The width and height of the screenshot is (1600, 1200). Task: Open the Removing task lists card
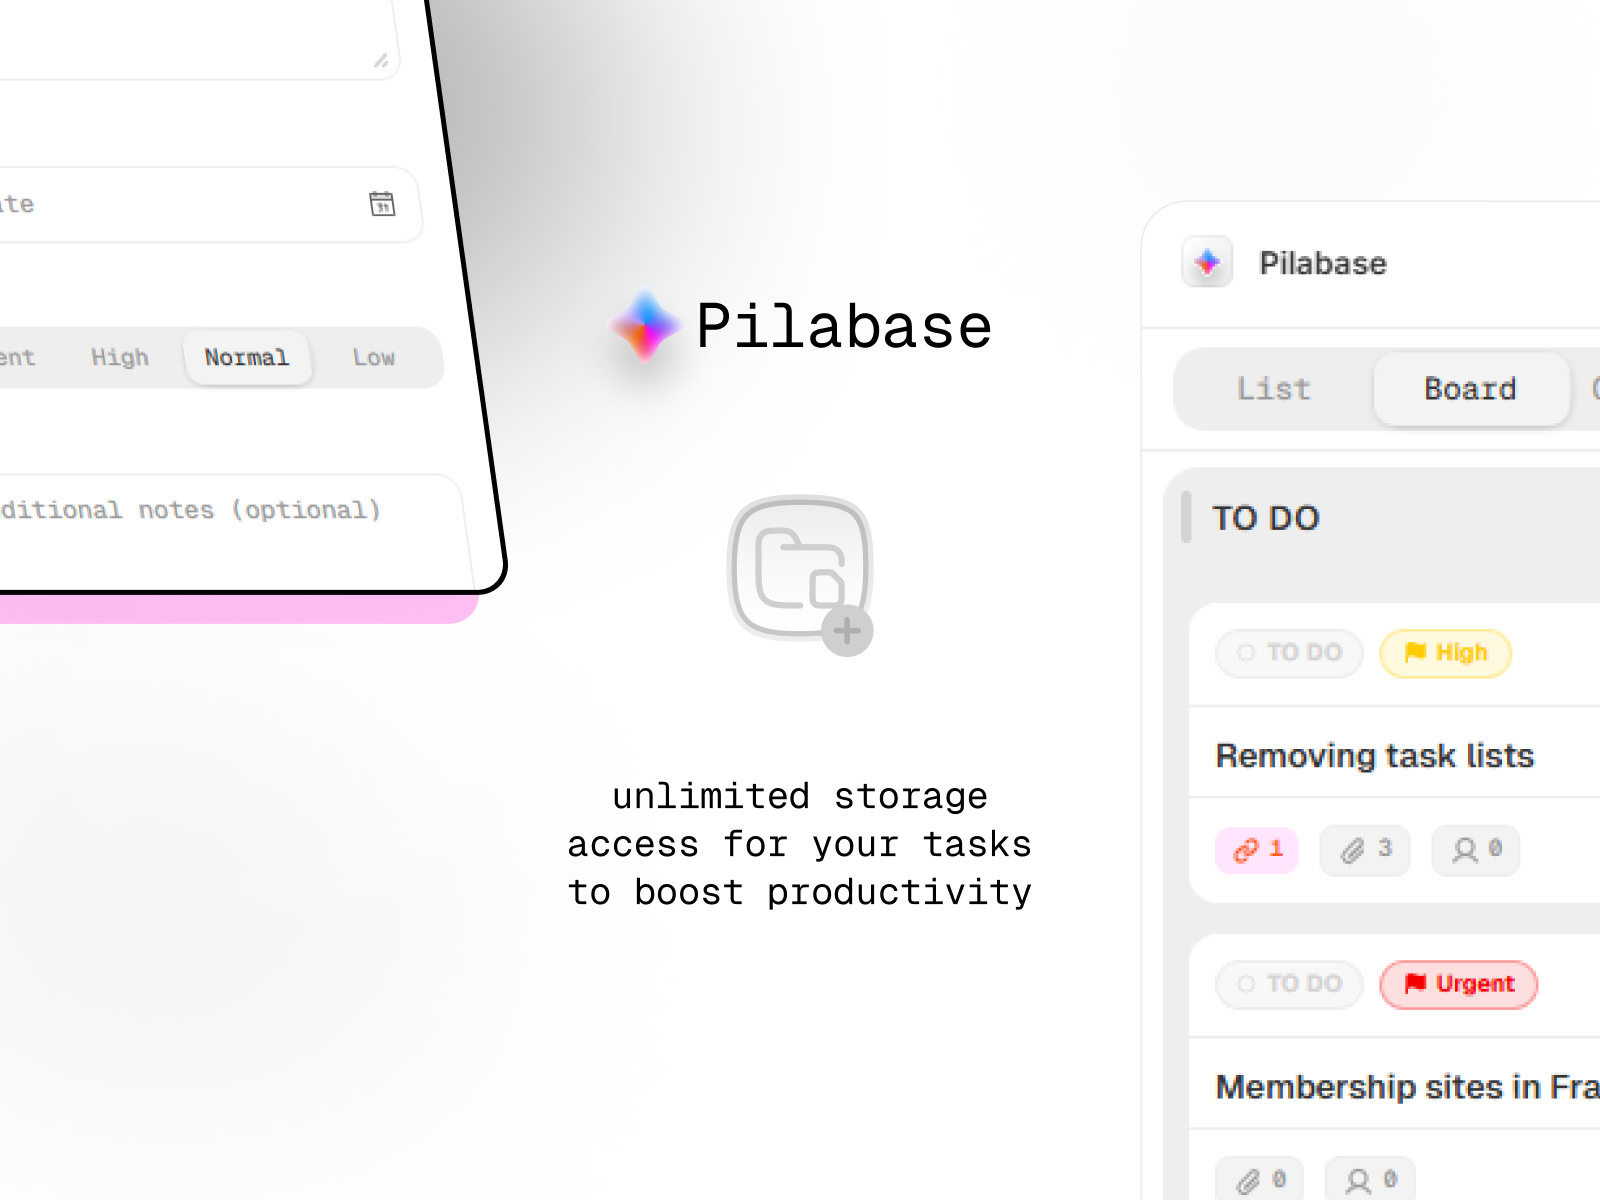coord(1374,756)
